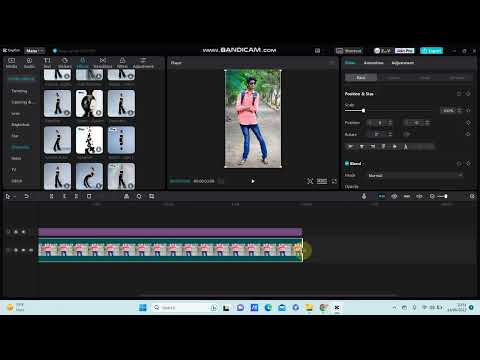The height and width of the screenshot is (360, 480).
Task: Select the highlighted Distortion effects category
Action: (x=20, y=147)
